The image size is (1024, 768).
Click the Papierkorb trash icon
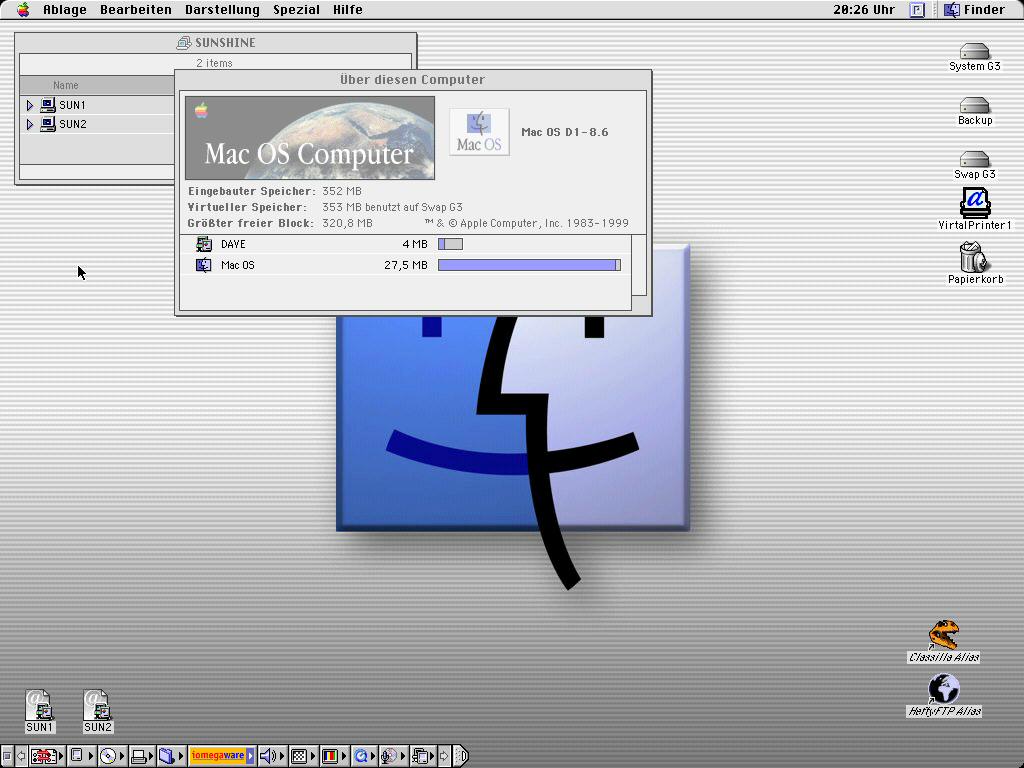point(973,258)
